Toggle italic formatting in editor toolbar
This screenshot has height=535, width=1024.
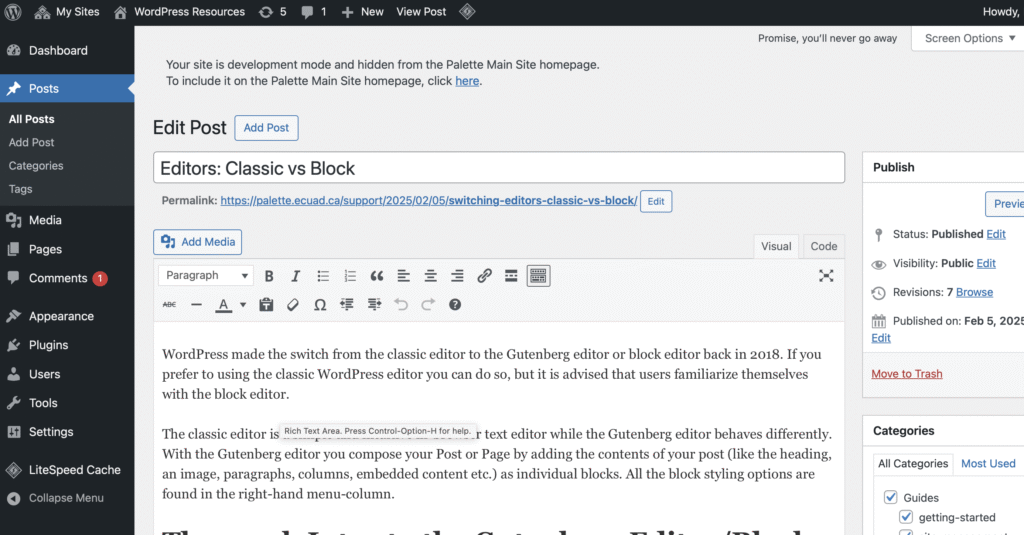click(x=295, y=276)
